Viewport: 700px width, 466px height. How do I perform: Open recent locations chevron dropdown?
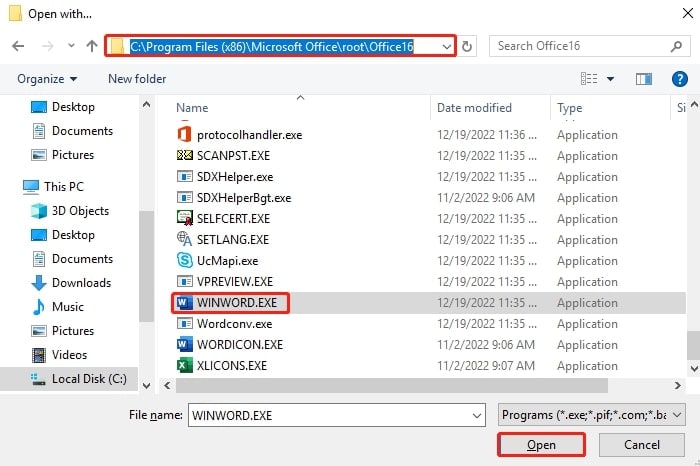(x=71, y=46)
